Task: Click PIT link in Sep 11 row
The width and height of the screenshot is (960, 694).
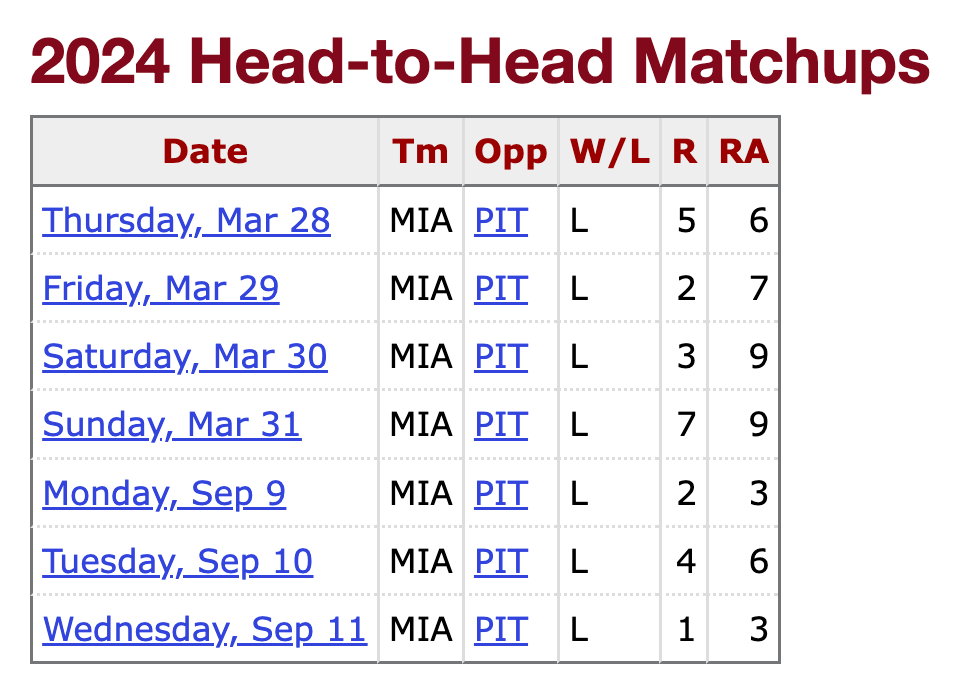Action: pos(500,629)
